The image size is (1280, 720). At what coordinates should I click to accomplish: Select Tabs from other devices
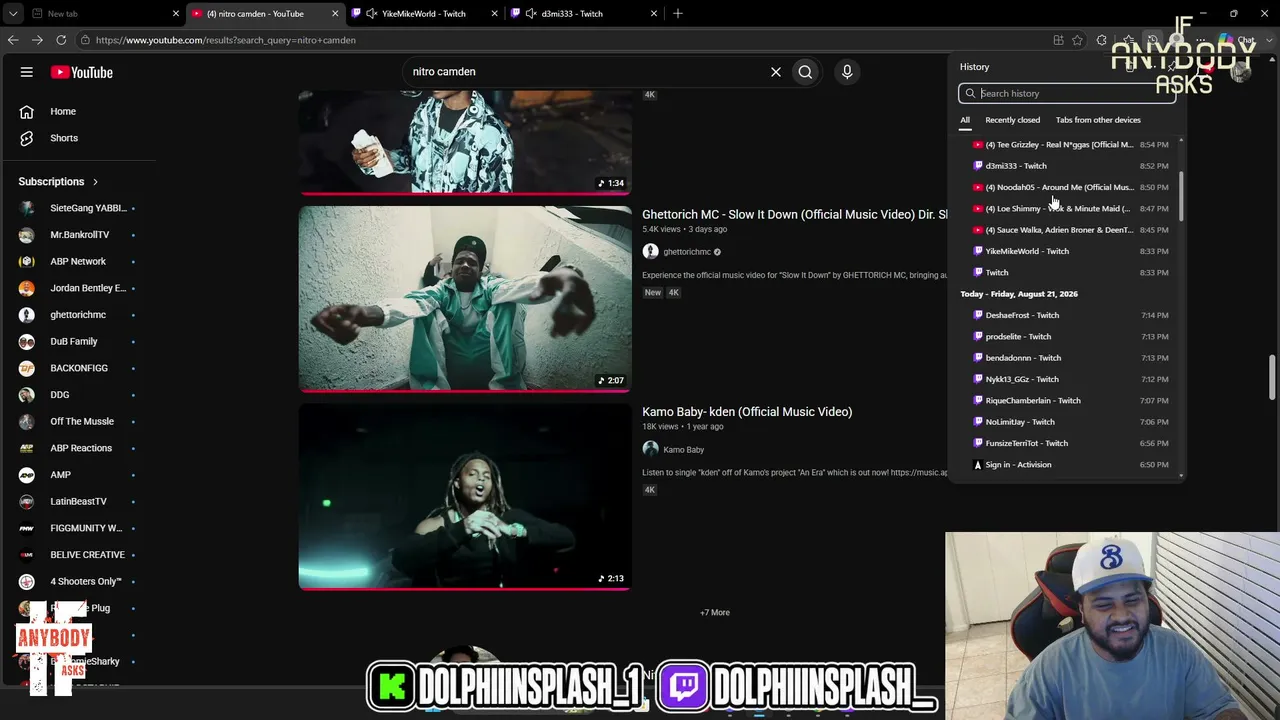(1098, 120)
